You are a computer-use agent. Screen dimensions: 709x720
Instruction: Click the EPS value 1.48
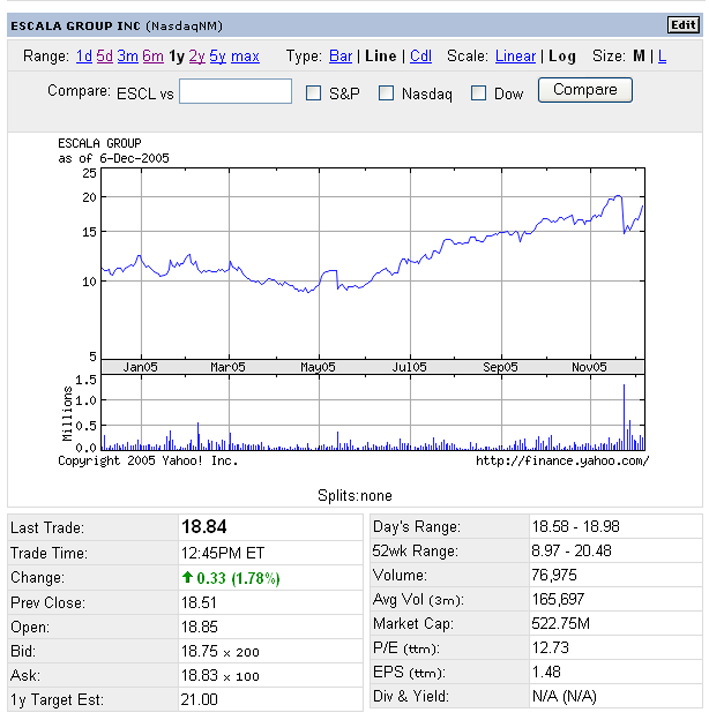pos(546,672)
